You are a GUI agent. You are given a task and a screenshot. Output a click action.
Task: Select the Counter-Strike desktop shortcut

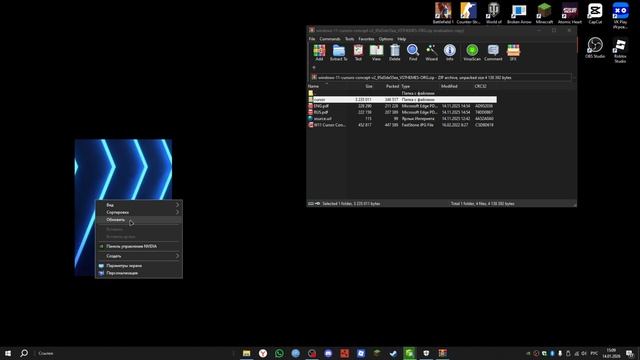[468, 13]
